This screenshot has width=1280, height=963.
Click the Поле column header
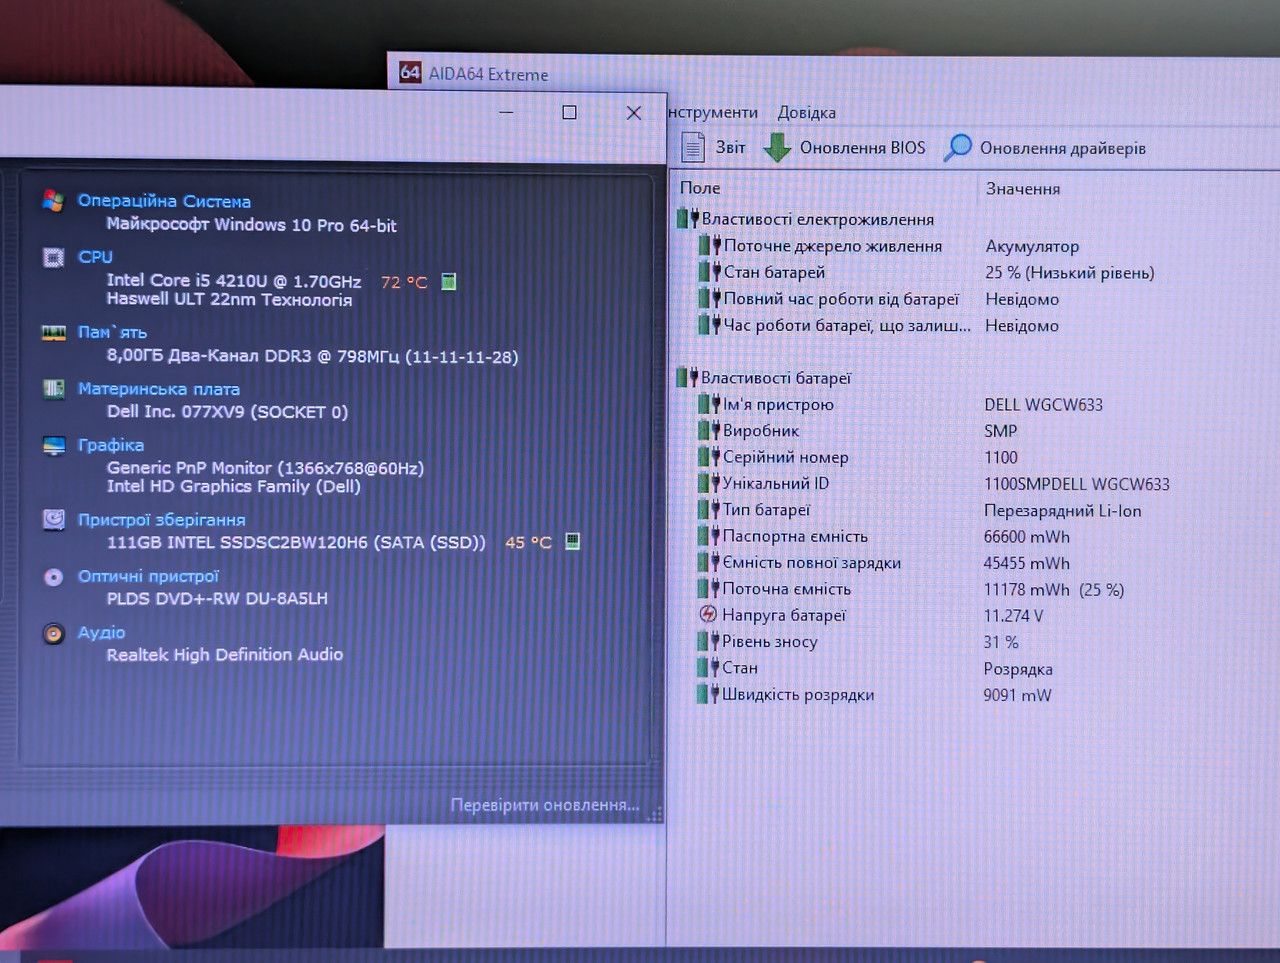coord(700,188)
